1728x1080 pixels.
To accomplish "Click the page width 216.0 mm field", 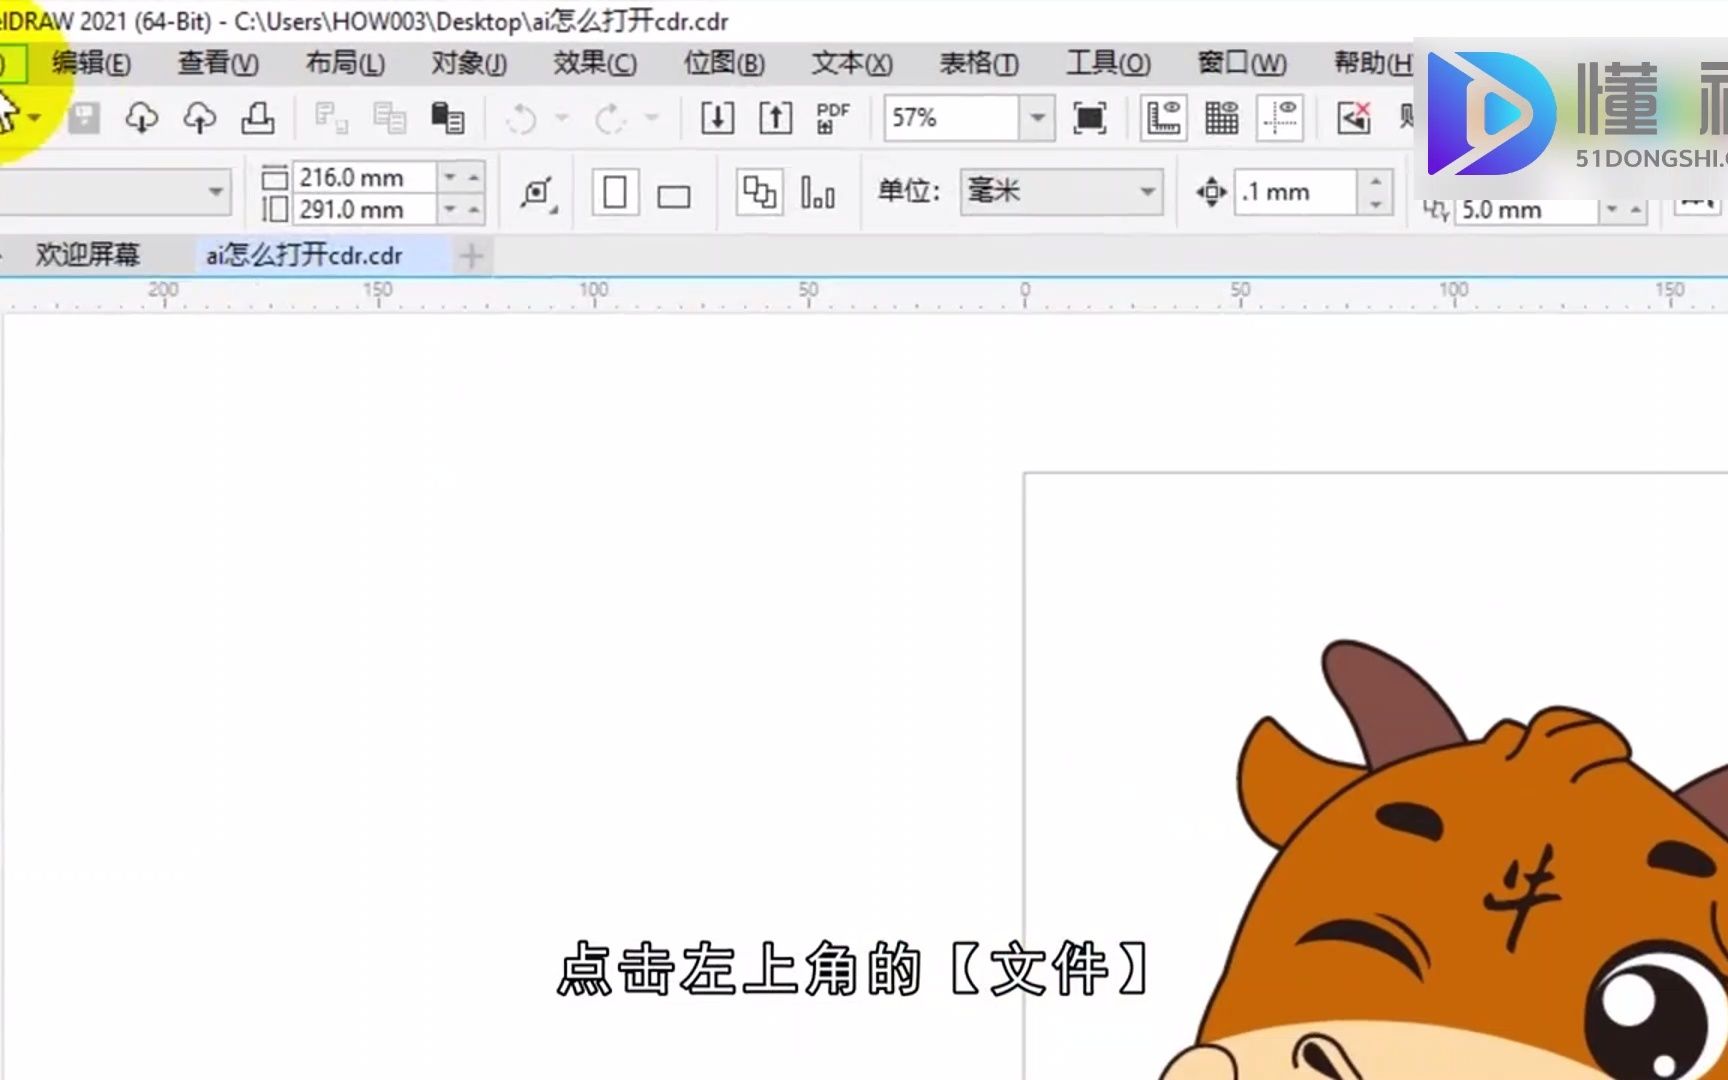I will point(364,177).
